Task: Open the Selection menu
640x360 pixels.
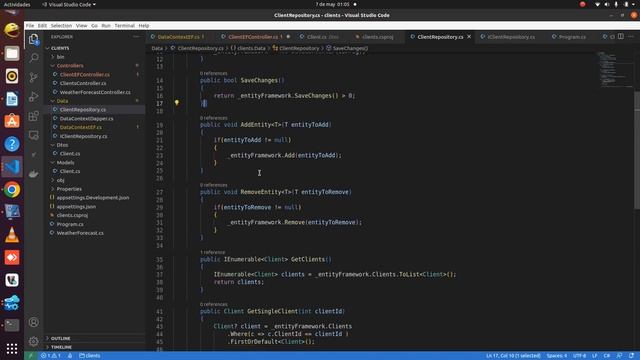Action: (x=61, y=25)
